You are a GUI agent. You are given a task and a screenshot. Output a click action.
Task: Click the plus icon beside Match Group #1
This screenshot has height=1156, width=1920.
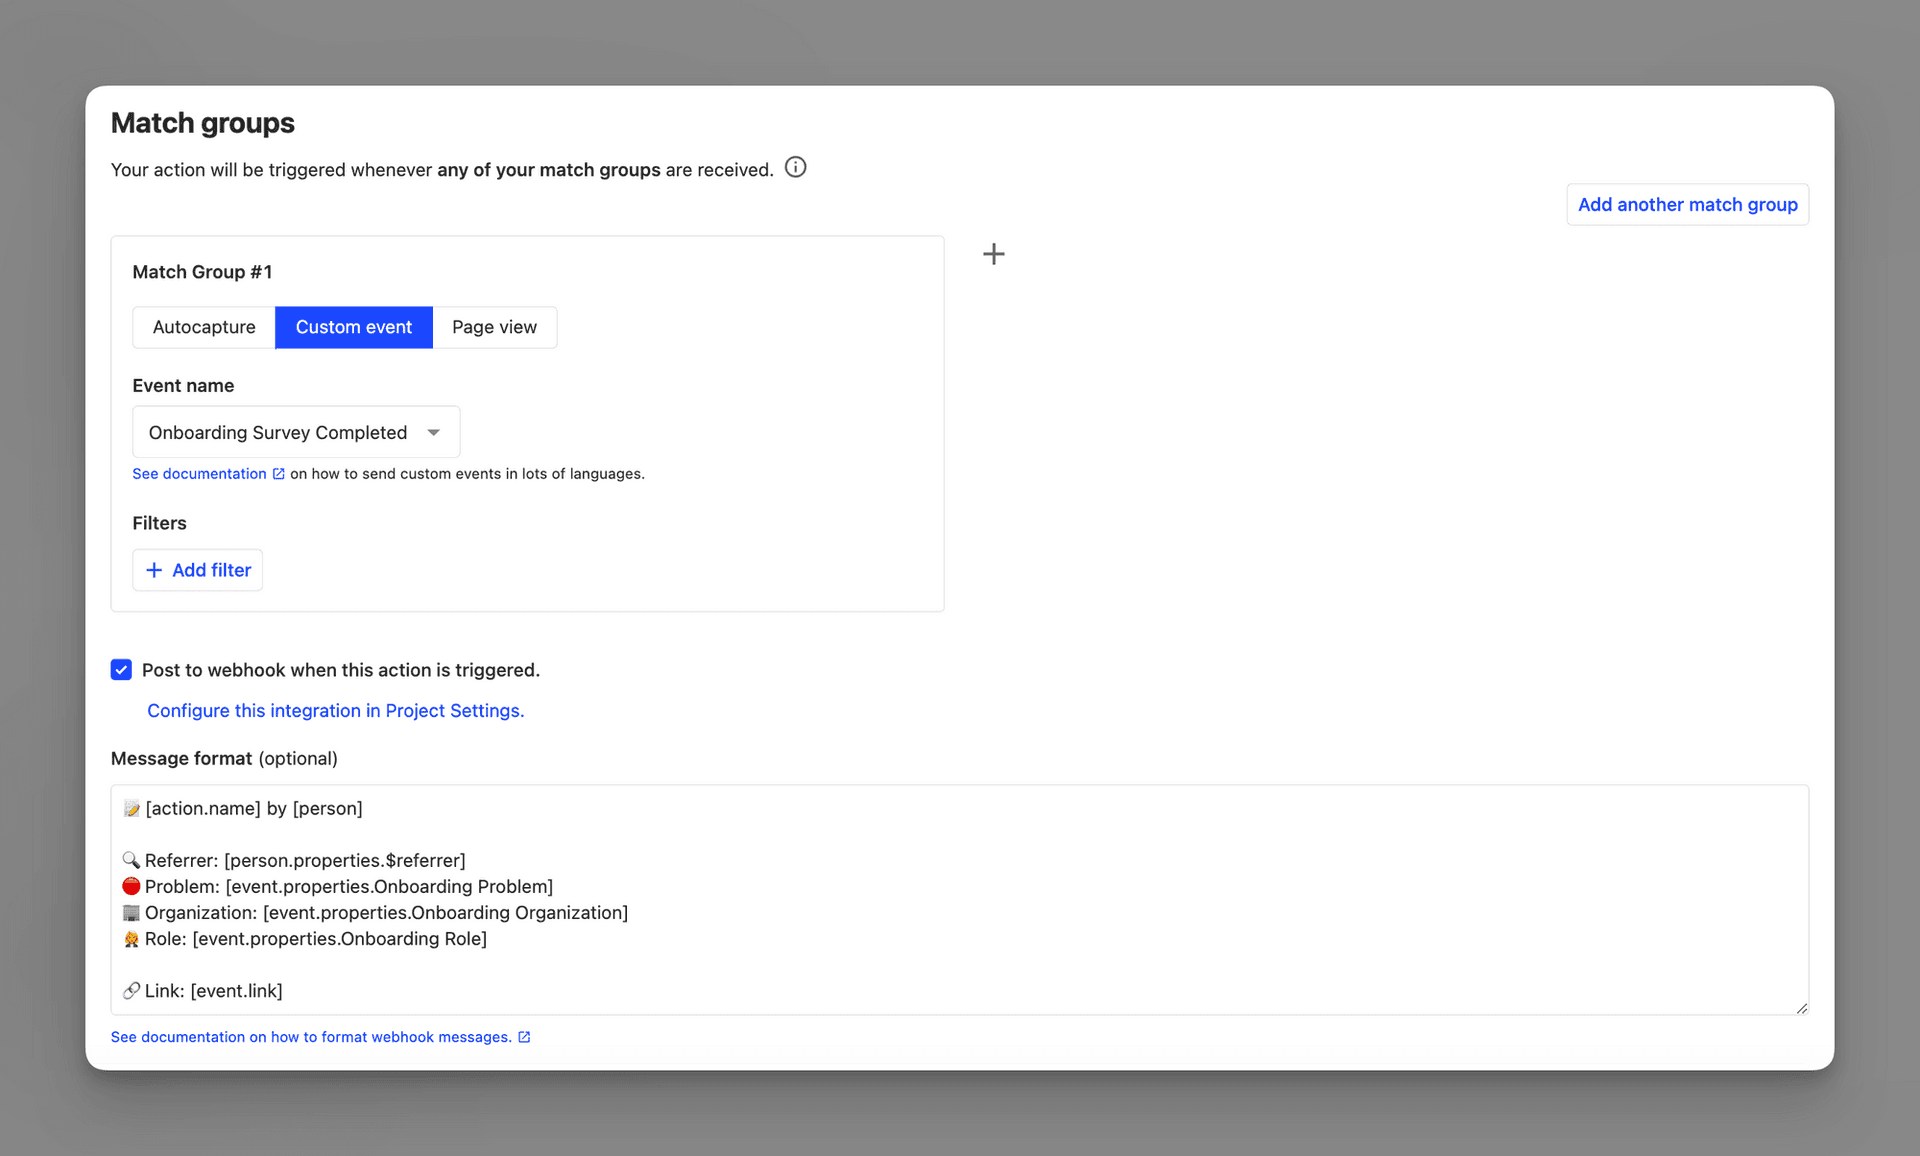coord(993,254)
